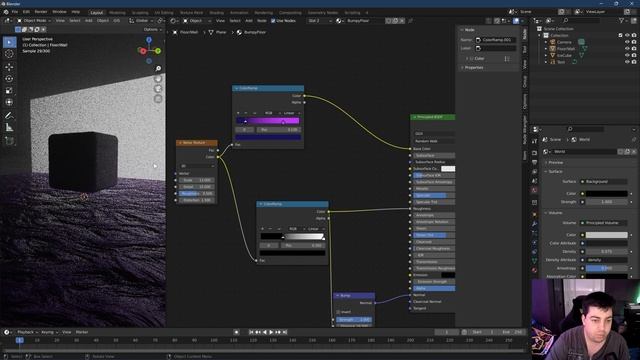Open Material properties tab at sidebar bottom
The image size is (640, 360).
(534, 270)
